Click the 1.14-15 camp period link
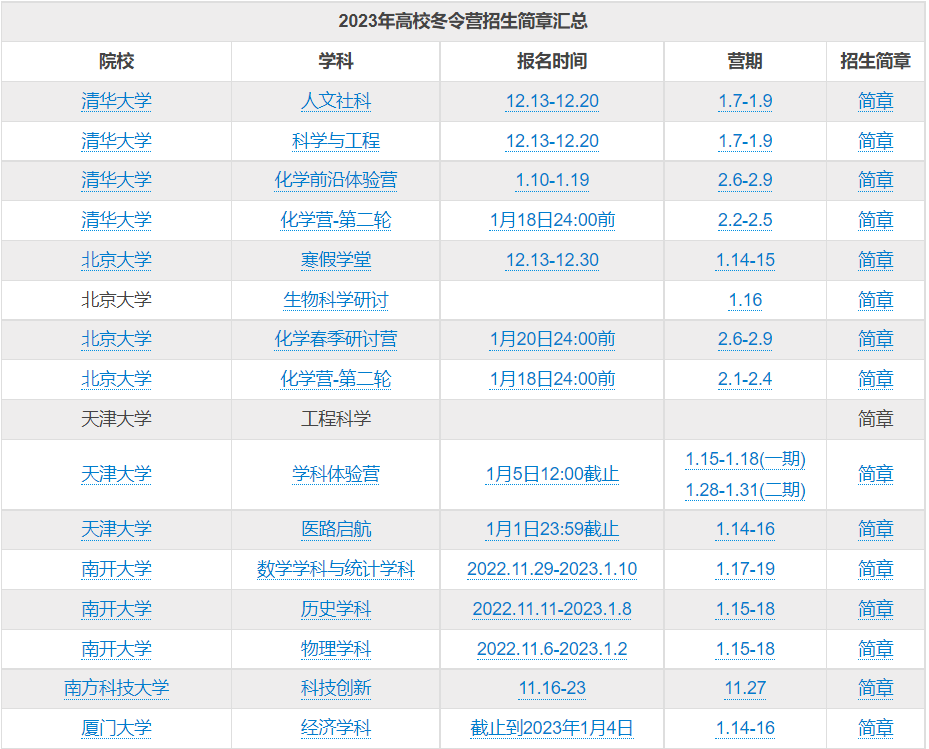 (745, 260)
